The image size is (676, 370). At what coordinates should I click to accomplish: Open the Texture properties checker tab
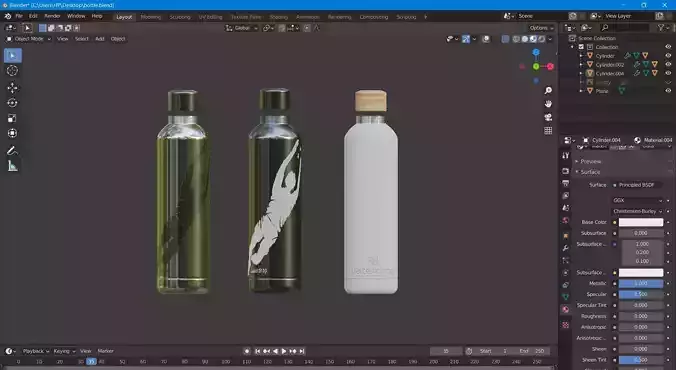[566, 325]
